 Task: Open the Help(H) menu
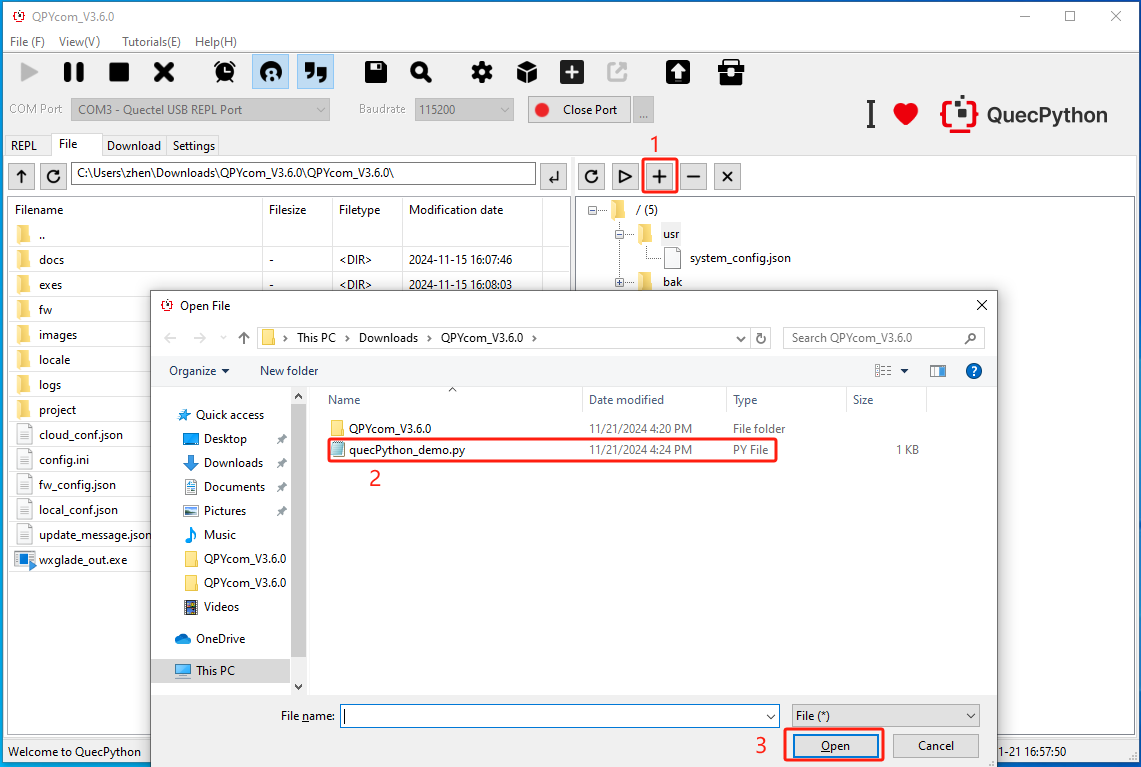215,41
